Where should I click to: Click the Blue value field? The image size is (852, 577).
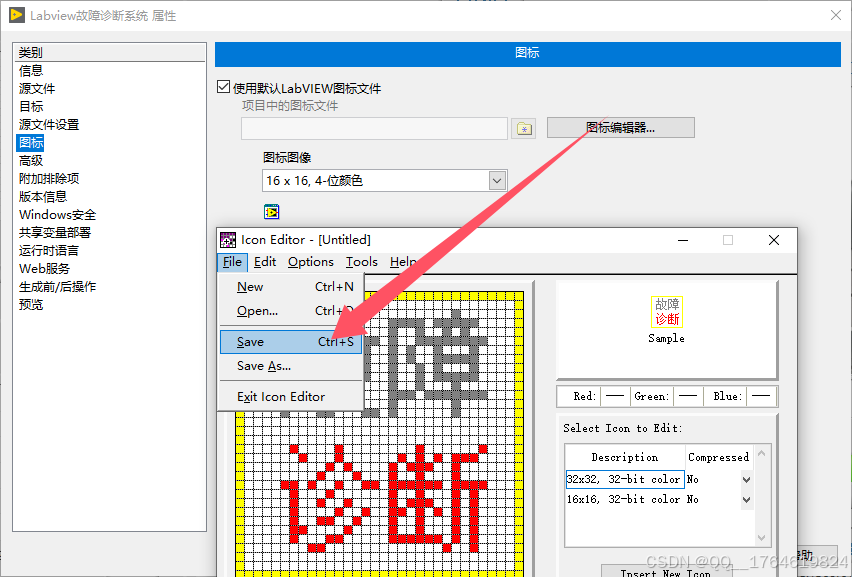[x=761, y=396]
